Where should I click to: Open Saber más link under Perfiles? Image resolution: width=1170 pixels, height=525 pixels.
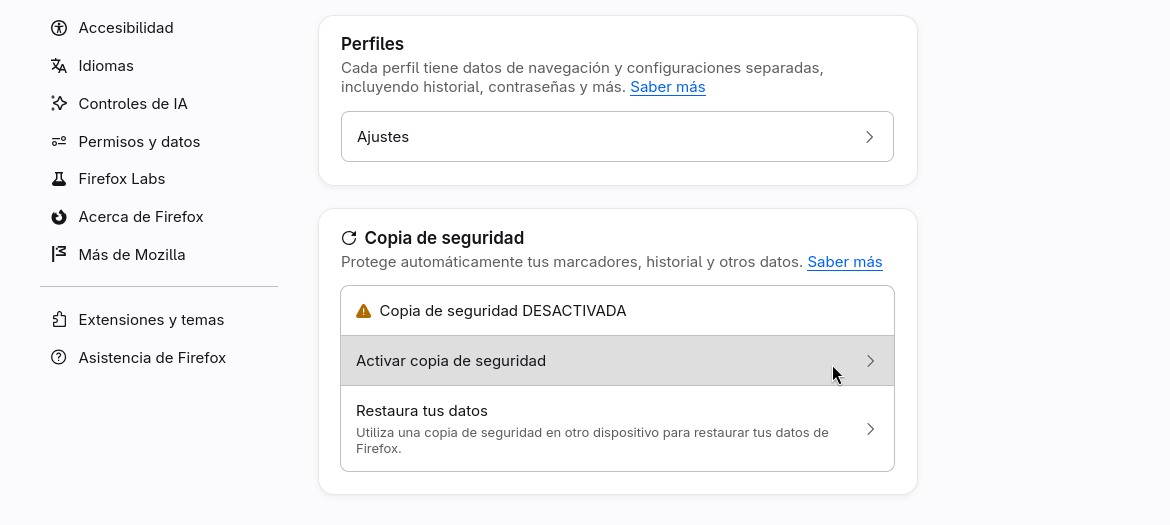[x=668, y=87]
